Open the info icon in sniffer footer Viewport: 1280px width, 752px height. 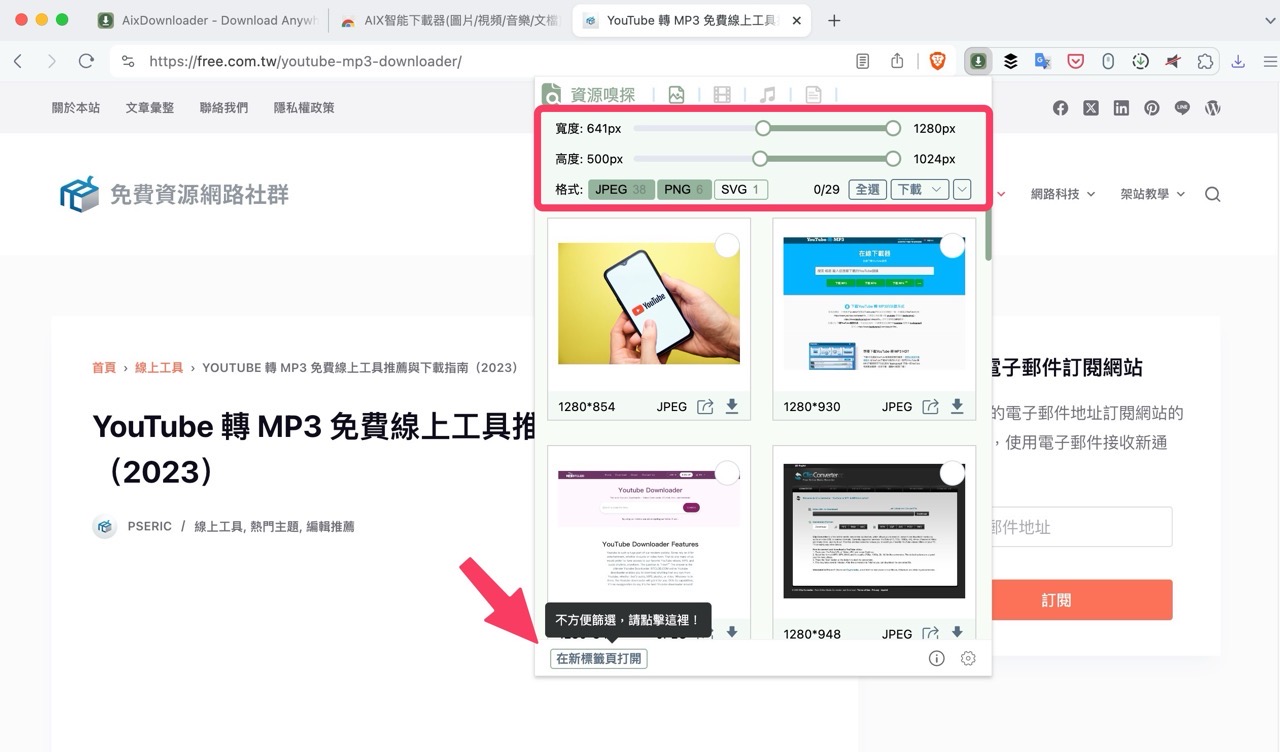(x=936, y=658)
